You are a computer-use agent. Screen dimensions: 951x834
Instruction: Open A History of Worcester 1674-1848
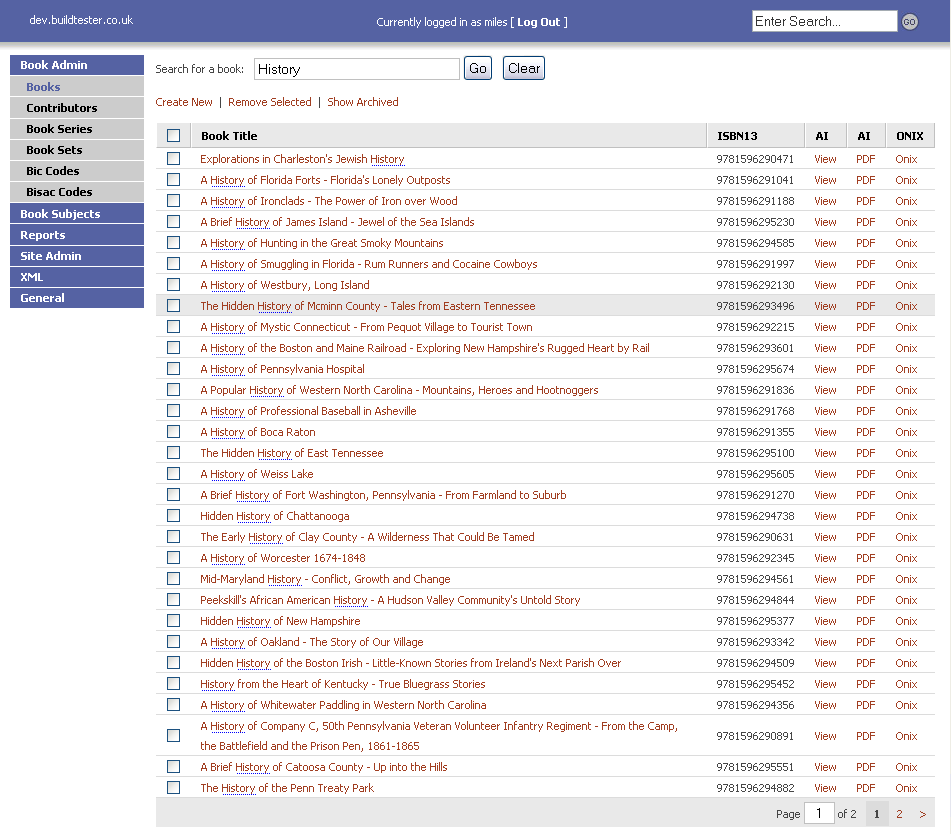[x=283, y=558]
